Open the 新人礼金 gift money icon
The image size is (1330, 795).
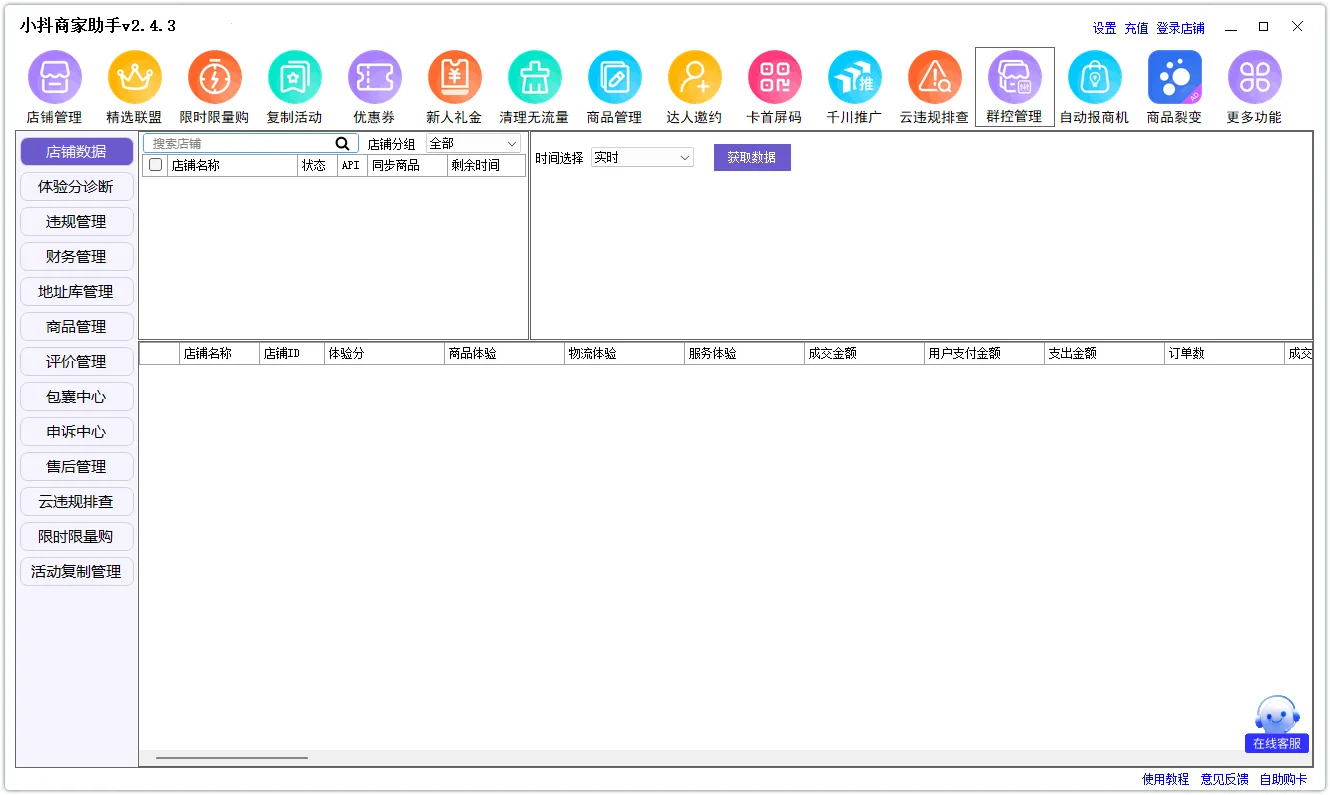454,78
